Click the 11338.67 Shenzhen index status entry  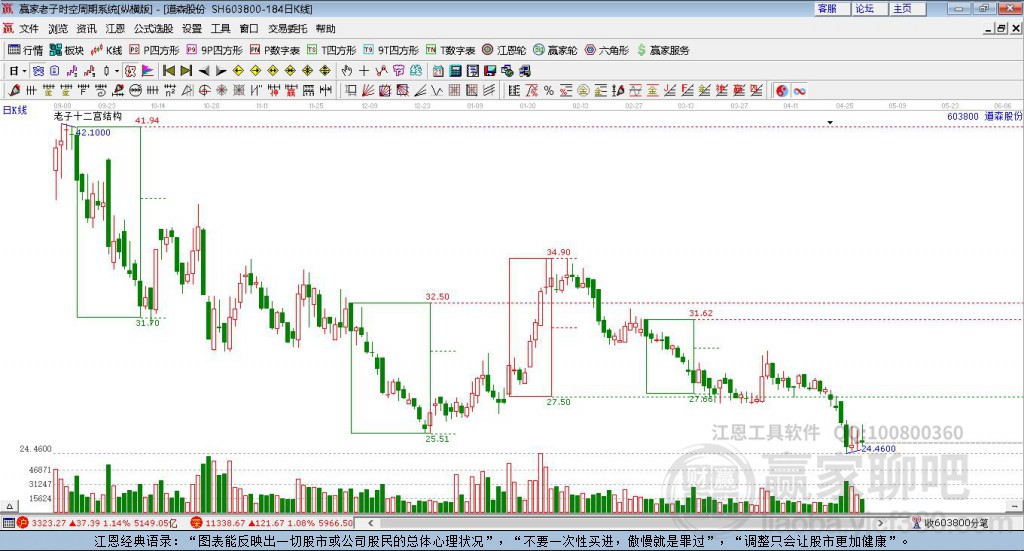pos(270,523)
